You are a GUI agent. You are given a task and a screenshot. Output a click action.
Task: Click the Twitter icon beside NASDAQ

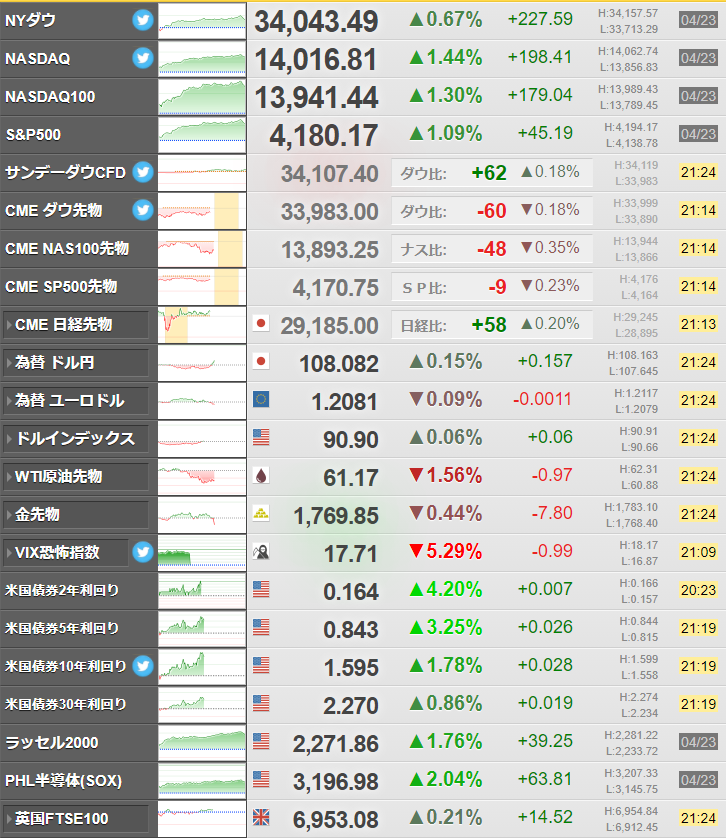pyautogui.click(x=143, y=58)
